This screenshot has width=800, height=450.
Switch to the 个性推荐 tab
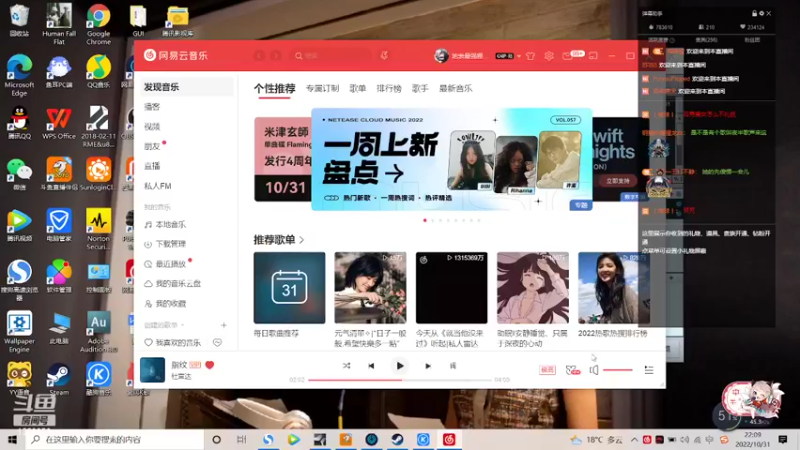click(274, 88)
